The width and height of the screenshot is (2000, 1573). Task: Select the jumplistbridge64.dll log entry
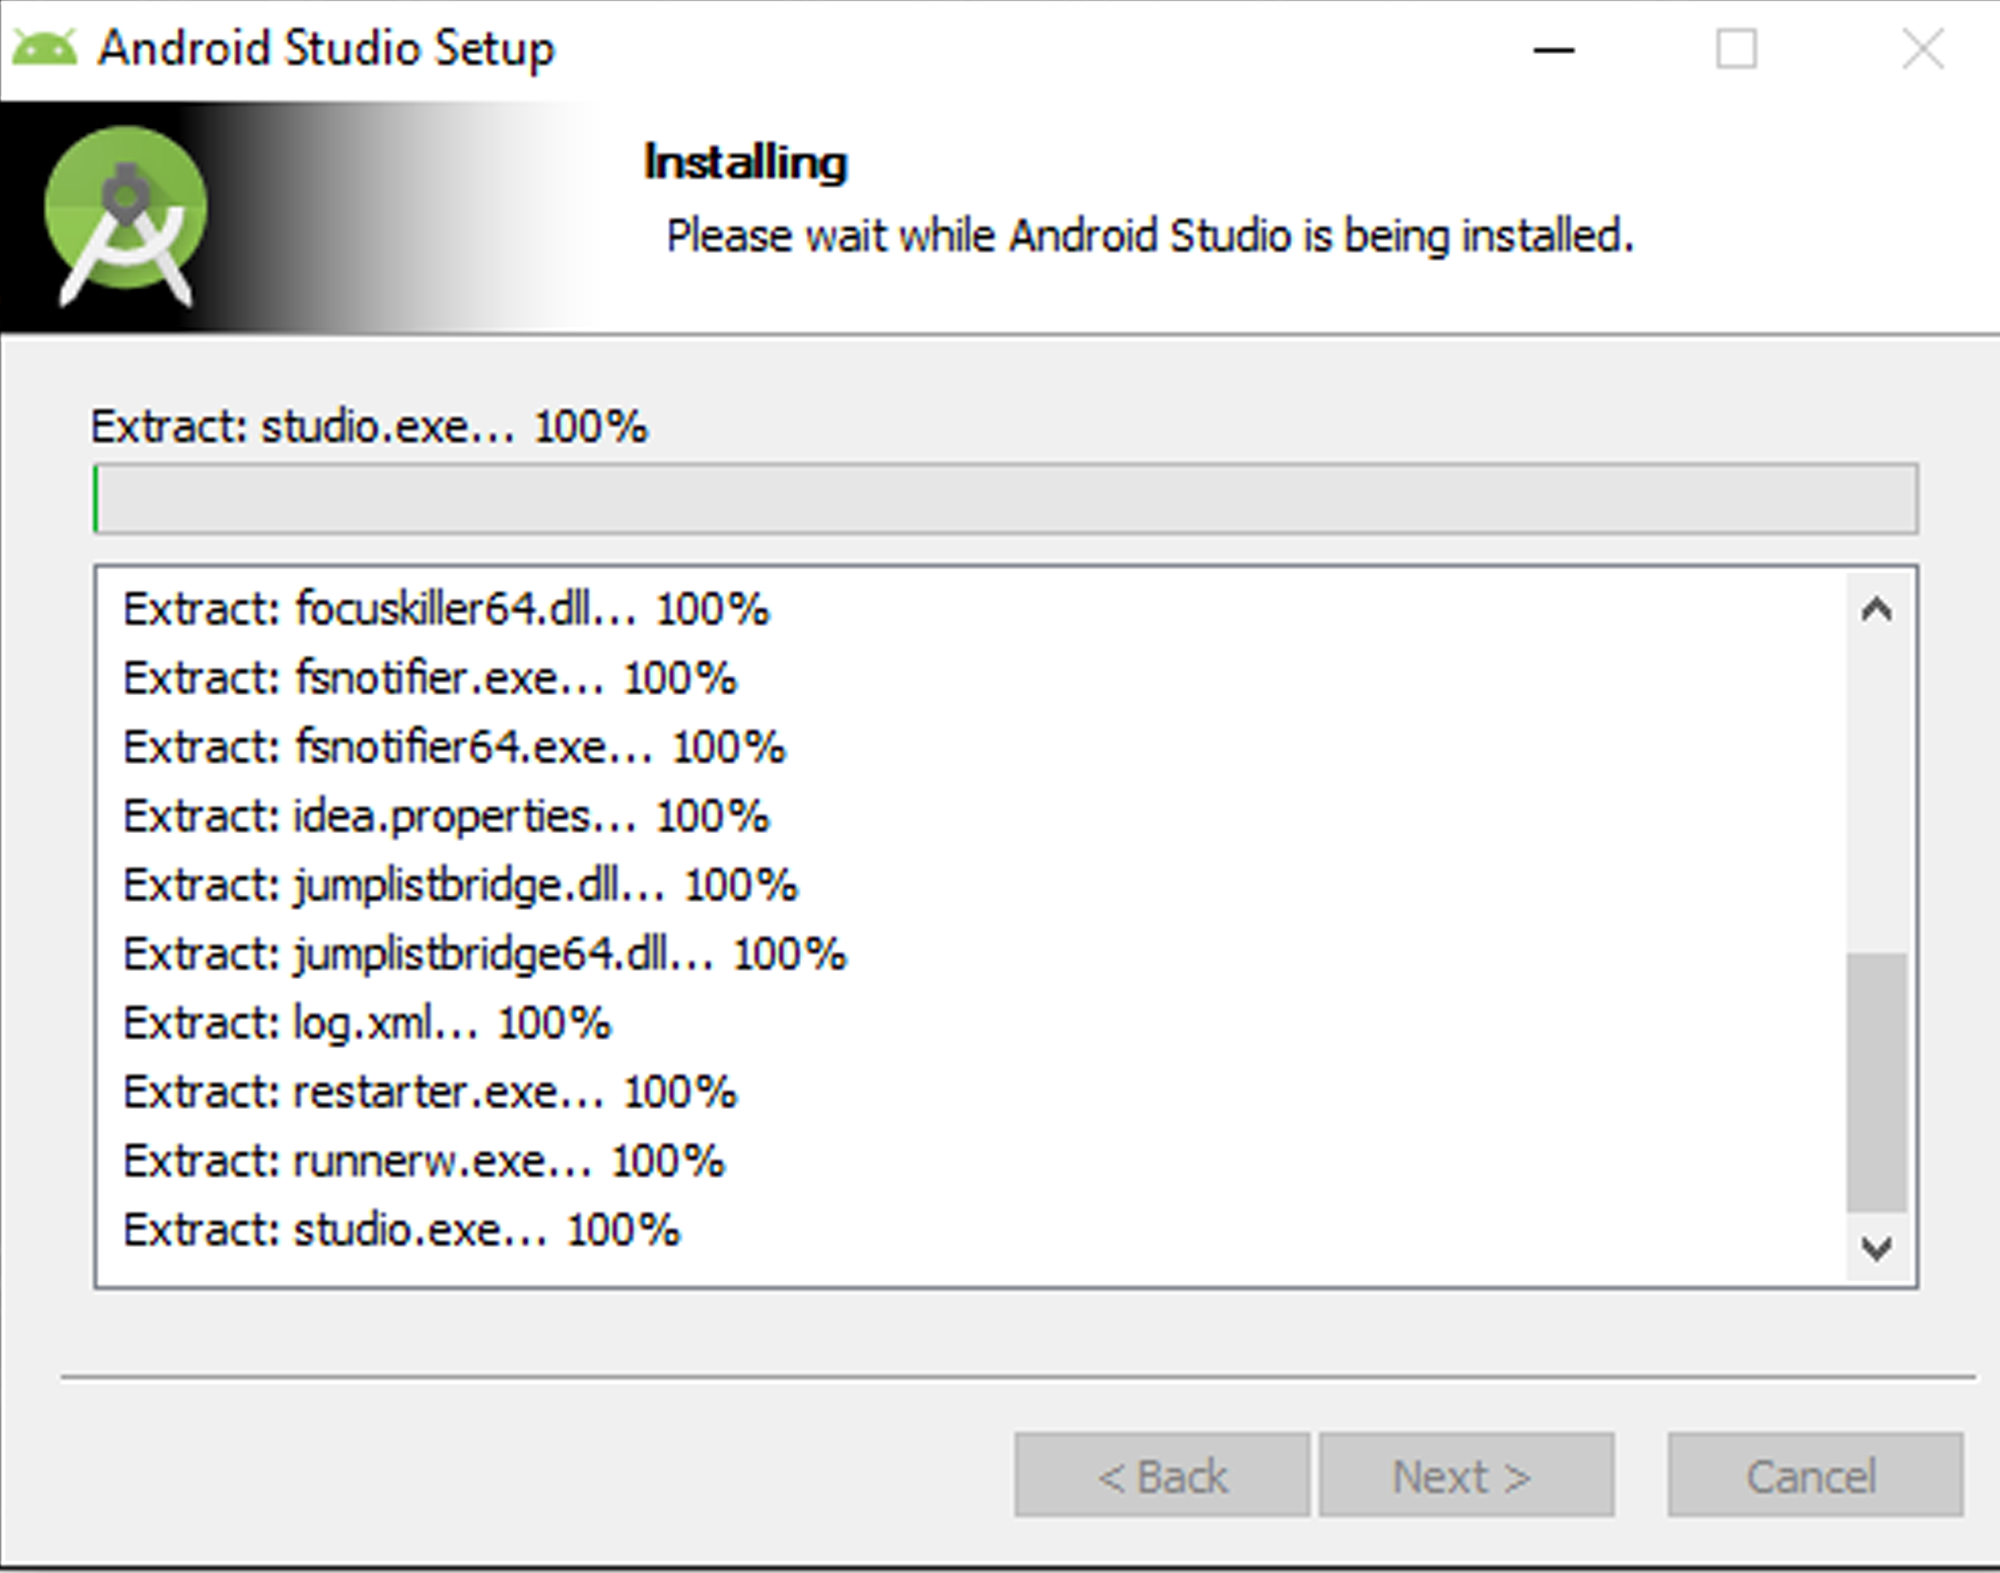pos(485,954)
